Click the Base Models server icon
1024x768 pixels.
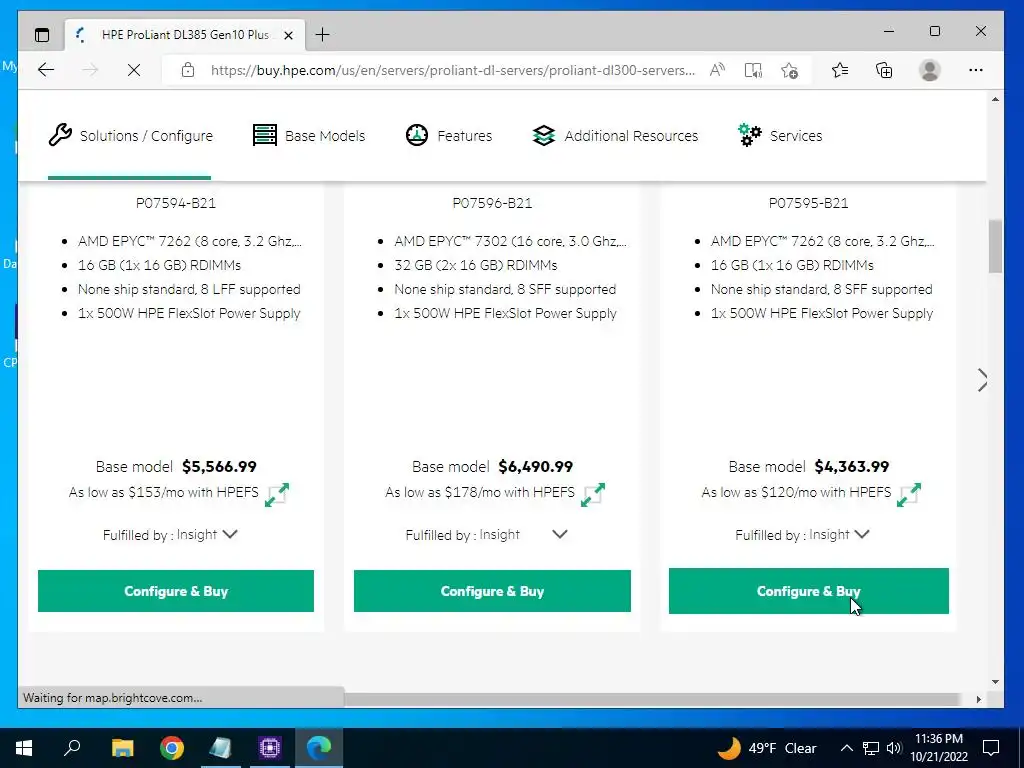click(x=264, y=135)
